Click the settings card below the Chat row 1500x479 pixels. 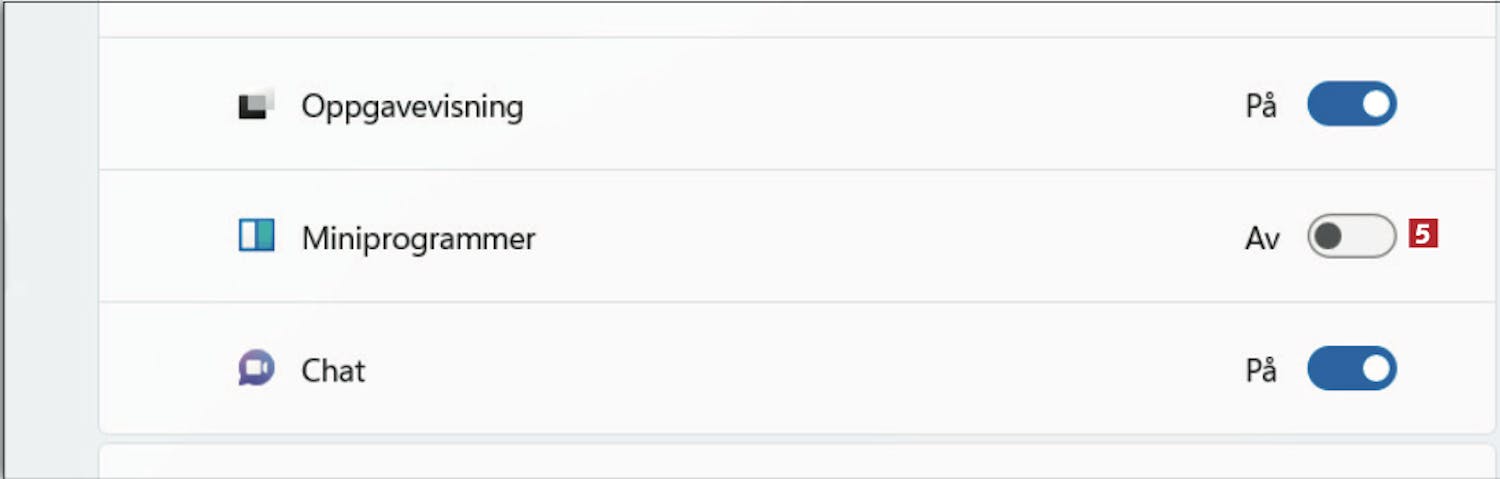pyautogui.click(x=798, y=461)
